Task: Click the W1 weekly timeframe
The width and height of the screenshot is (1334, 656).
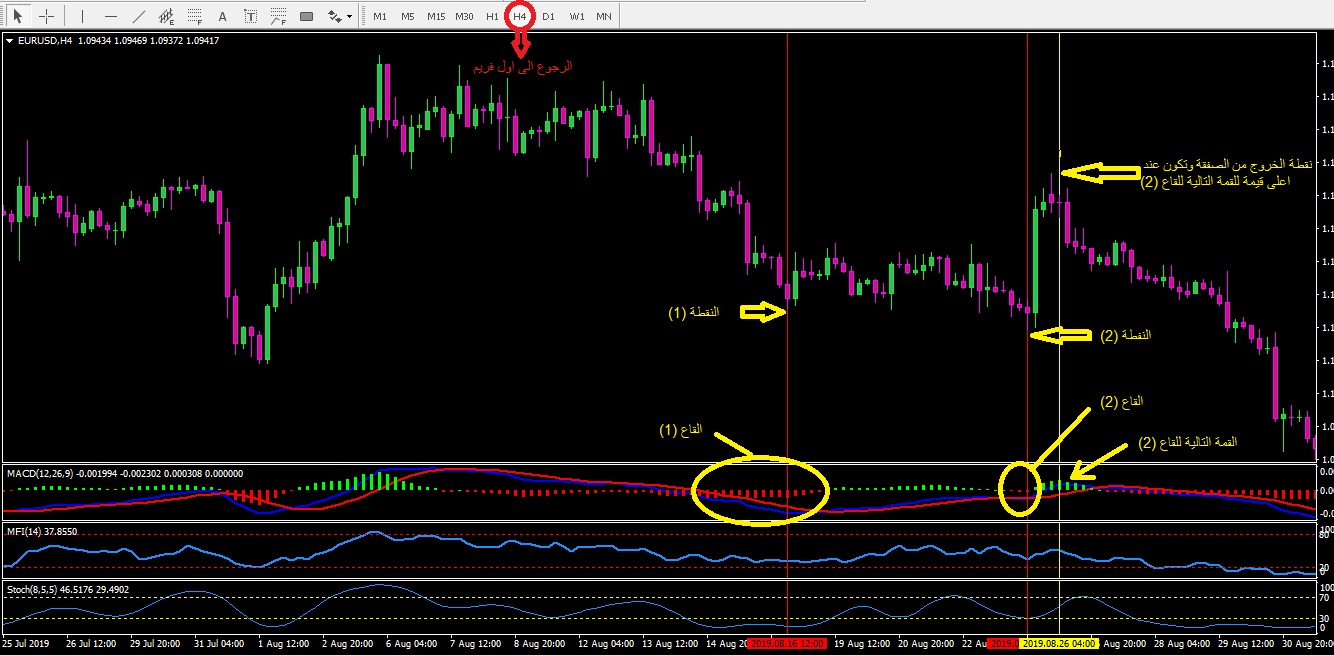Action: [x=577, y=16]
